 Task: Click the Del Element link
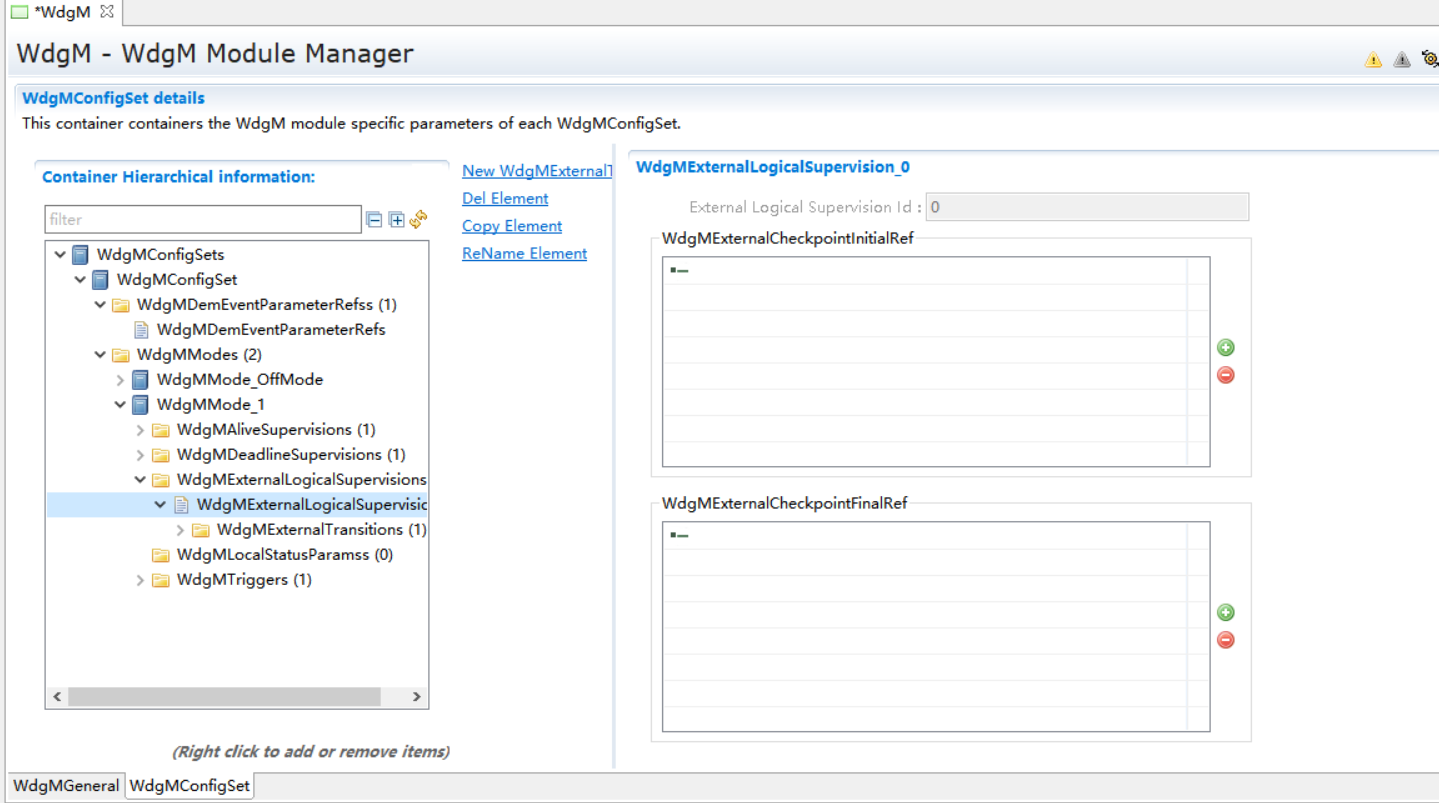(x=505, y=198)
